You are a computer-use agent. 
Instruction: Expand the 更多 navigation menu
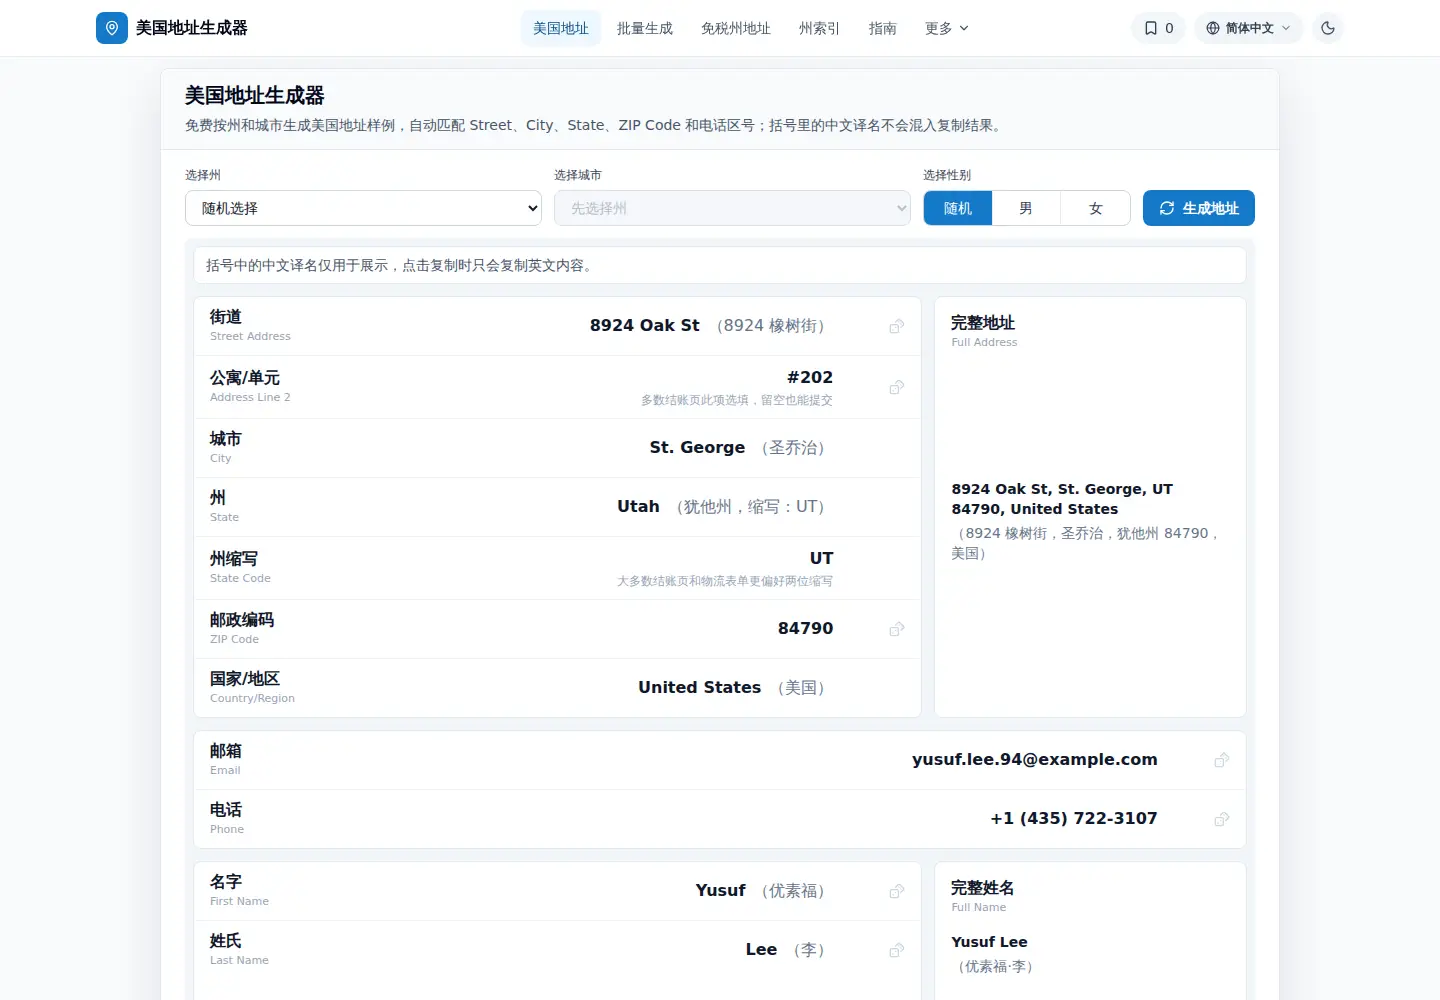(946, 28)
